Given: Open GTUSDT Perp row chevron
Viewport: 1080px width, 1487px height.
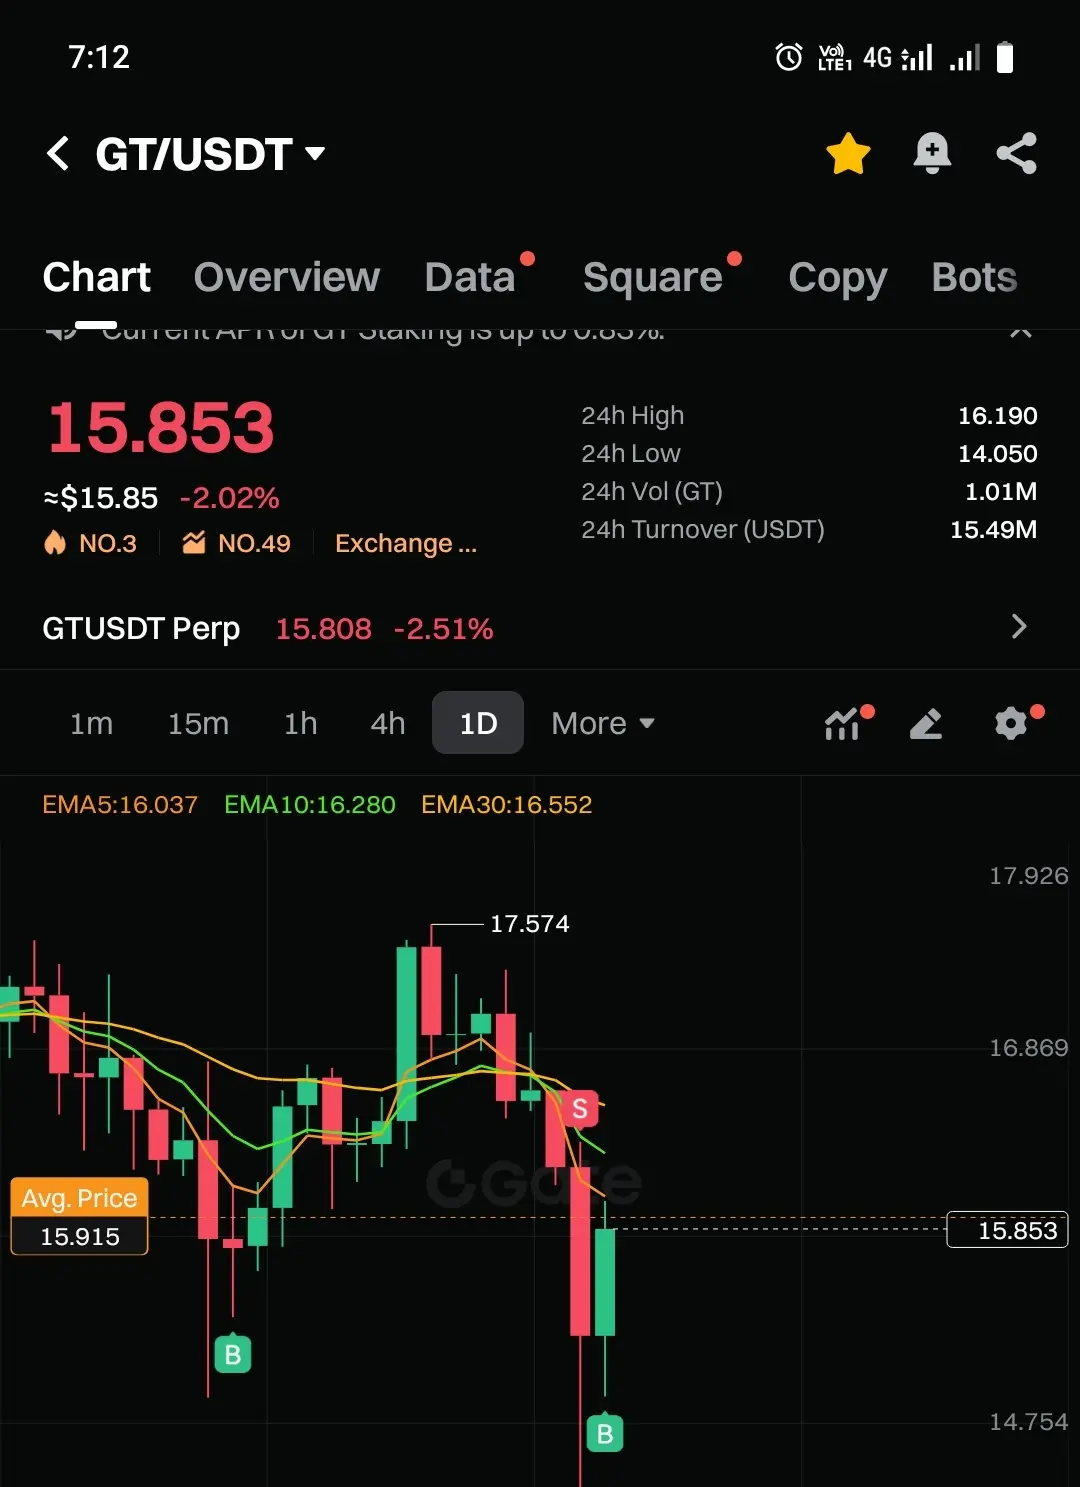Looking at the screenshot, I should click(x=1019, y=627).
